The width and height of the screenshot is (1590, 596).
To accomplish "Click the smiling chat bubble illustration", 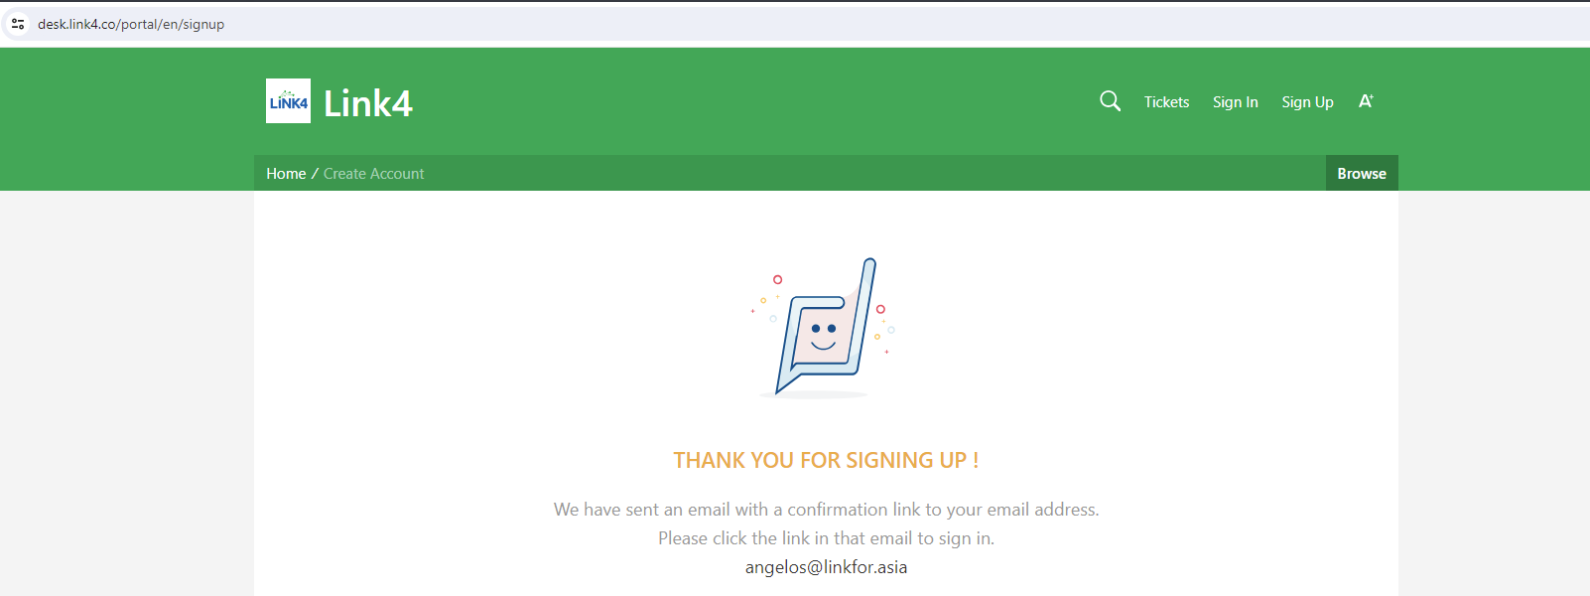I will coord(825,328).
